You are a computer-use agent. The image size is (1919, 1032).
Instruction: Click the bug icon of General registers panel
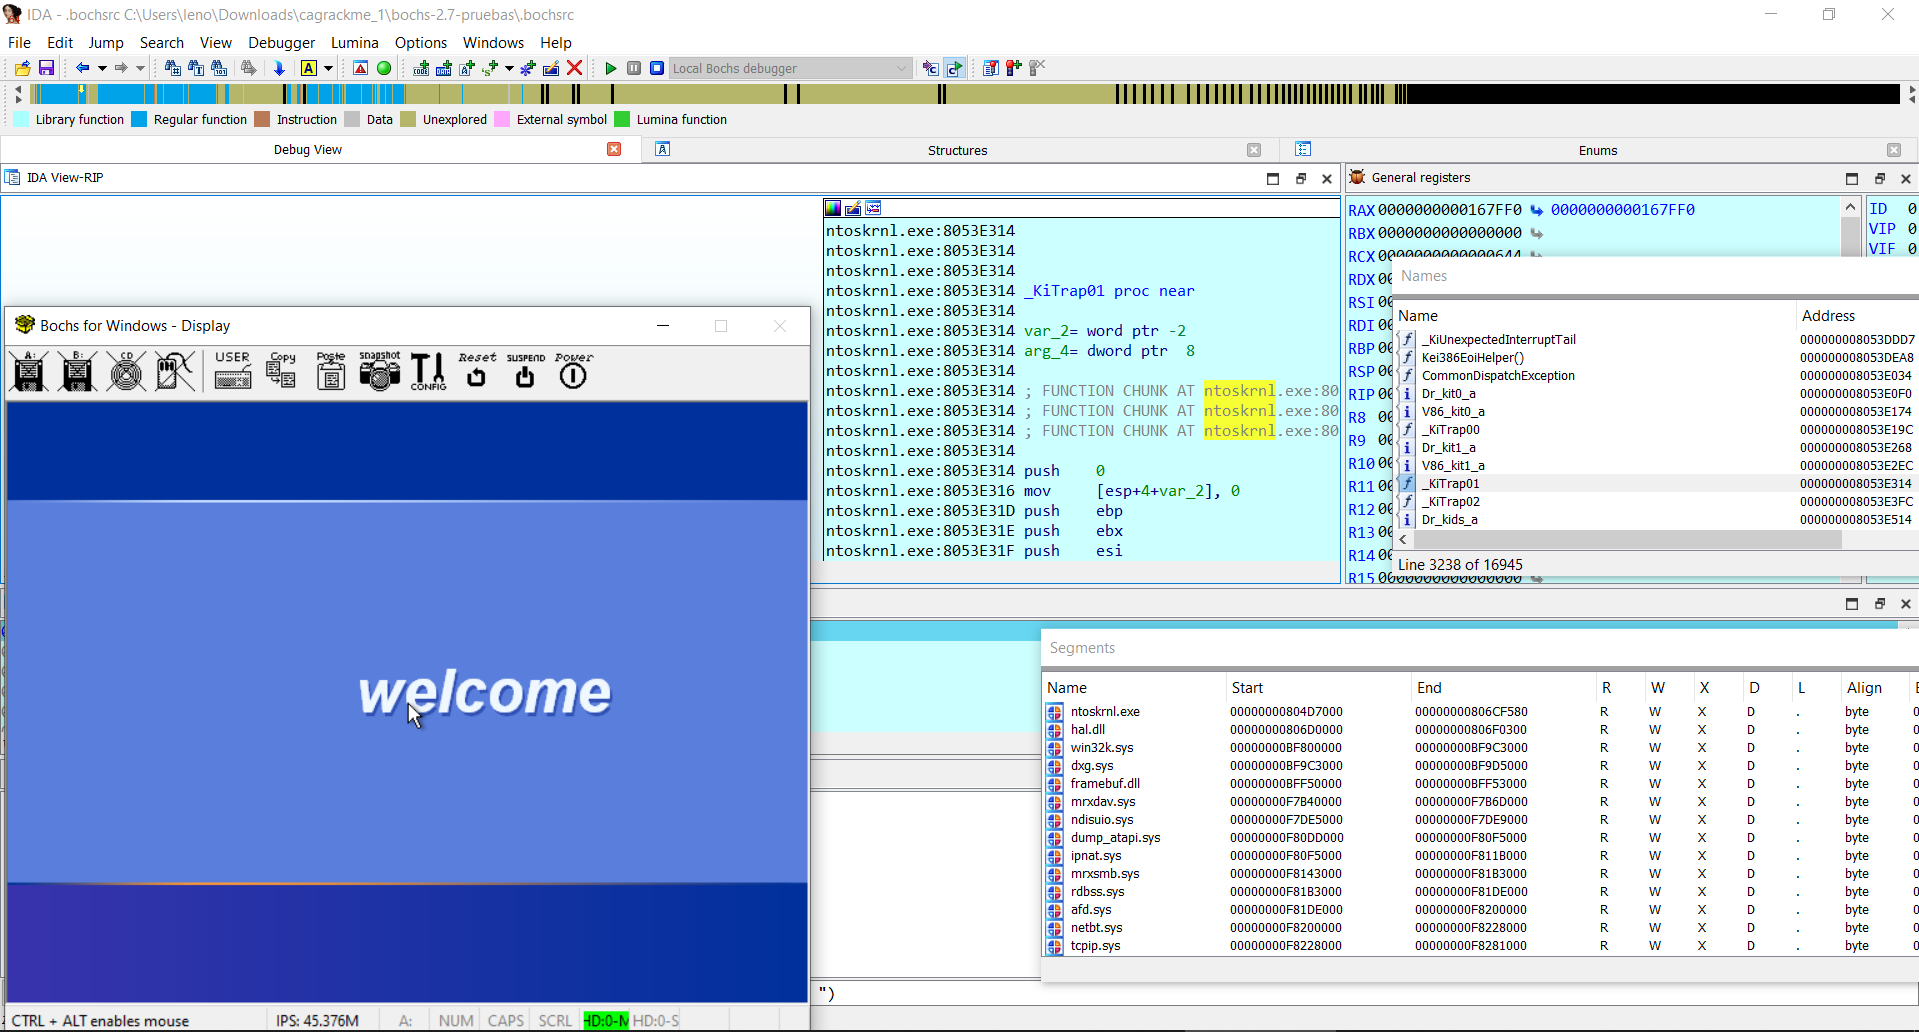pos(1357,177)
